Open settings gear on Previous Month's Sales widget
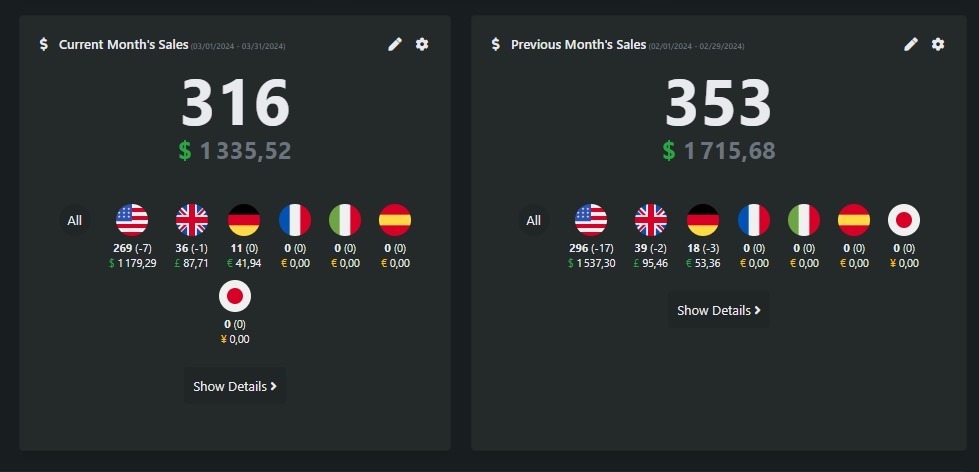The width and height of the screenshot is (979, 472). click(938, 44)
